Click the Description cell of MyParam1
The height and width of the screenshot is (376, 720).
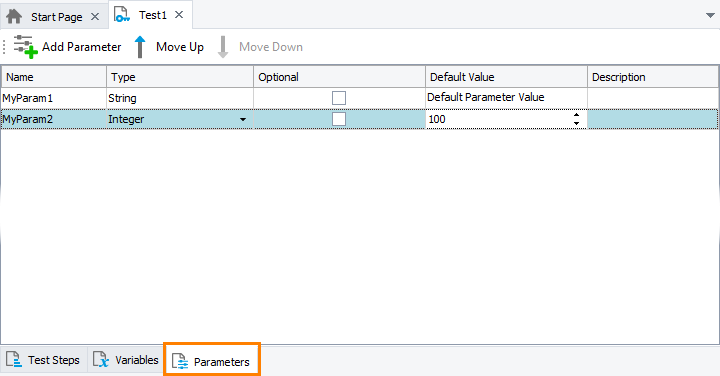[653, 98]
